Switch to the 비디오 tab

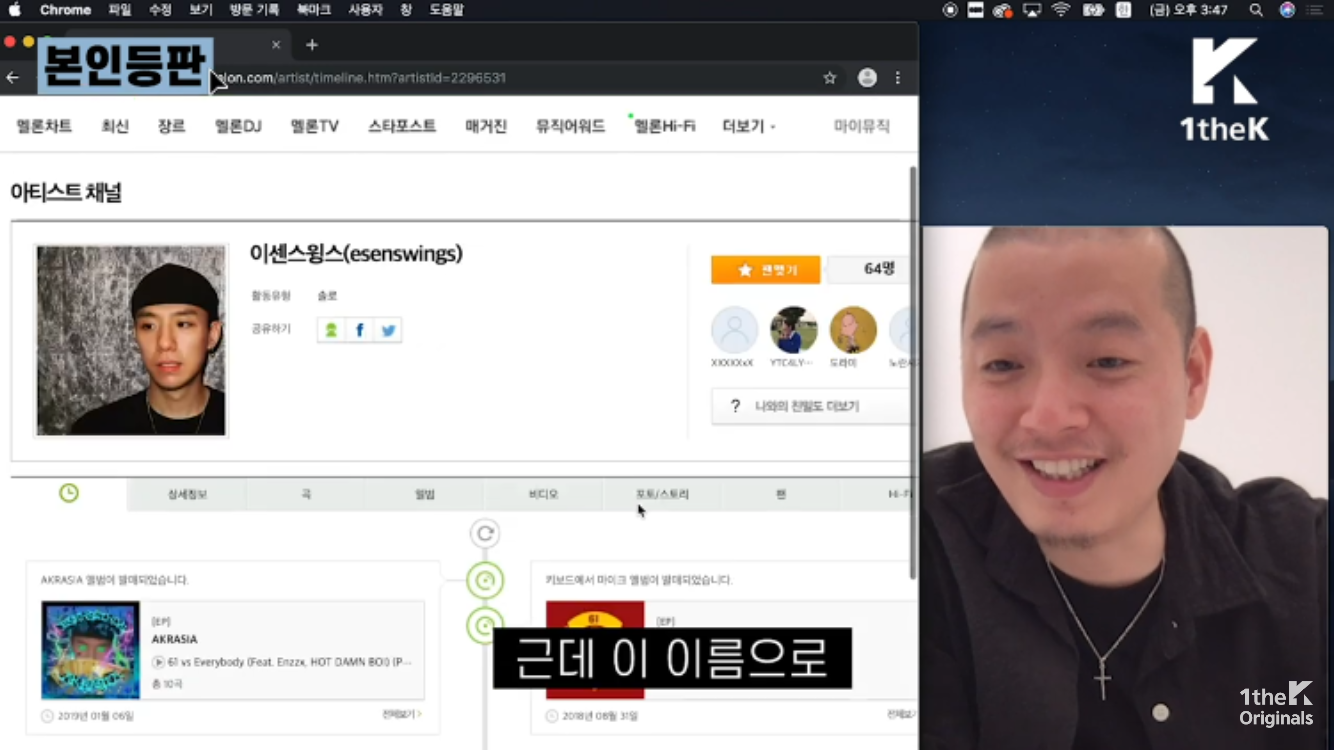click(x=544, y=494)
